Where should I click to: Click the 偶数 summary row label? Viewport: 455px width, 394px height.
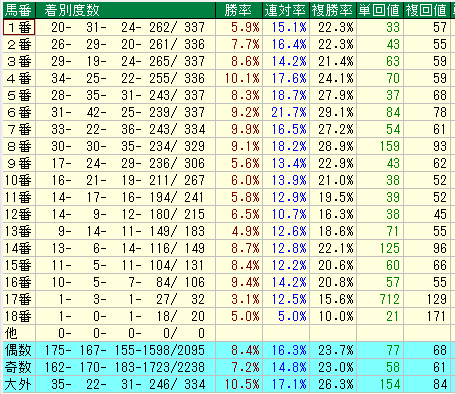19,350
